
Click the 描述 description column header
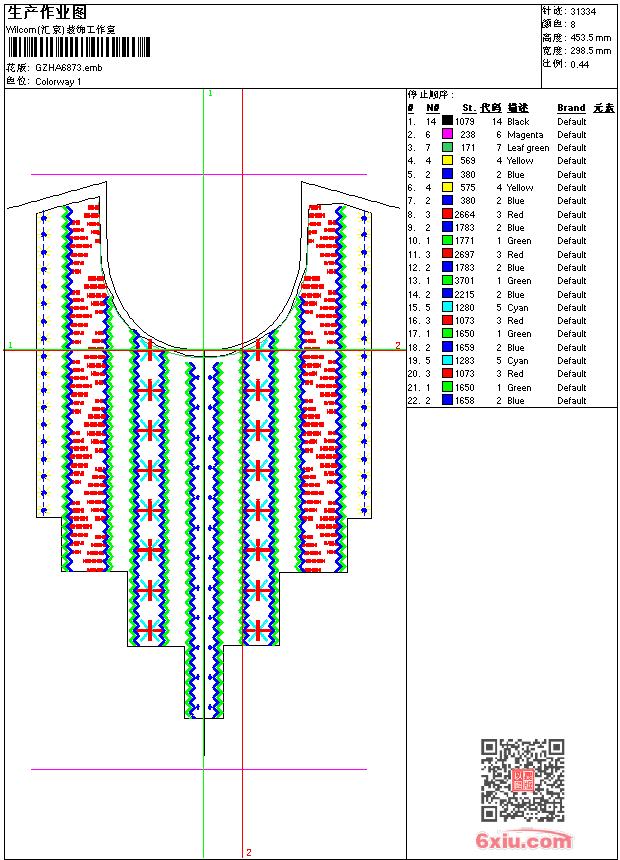tap(517, 108)
